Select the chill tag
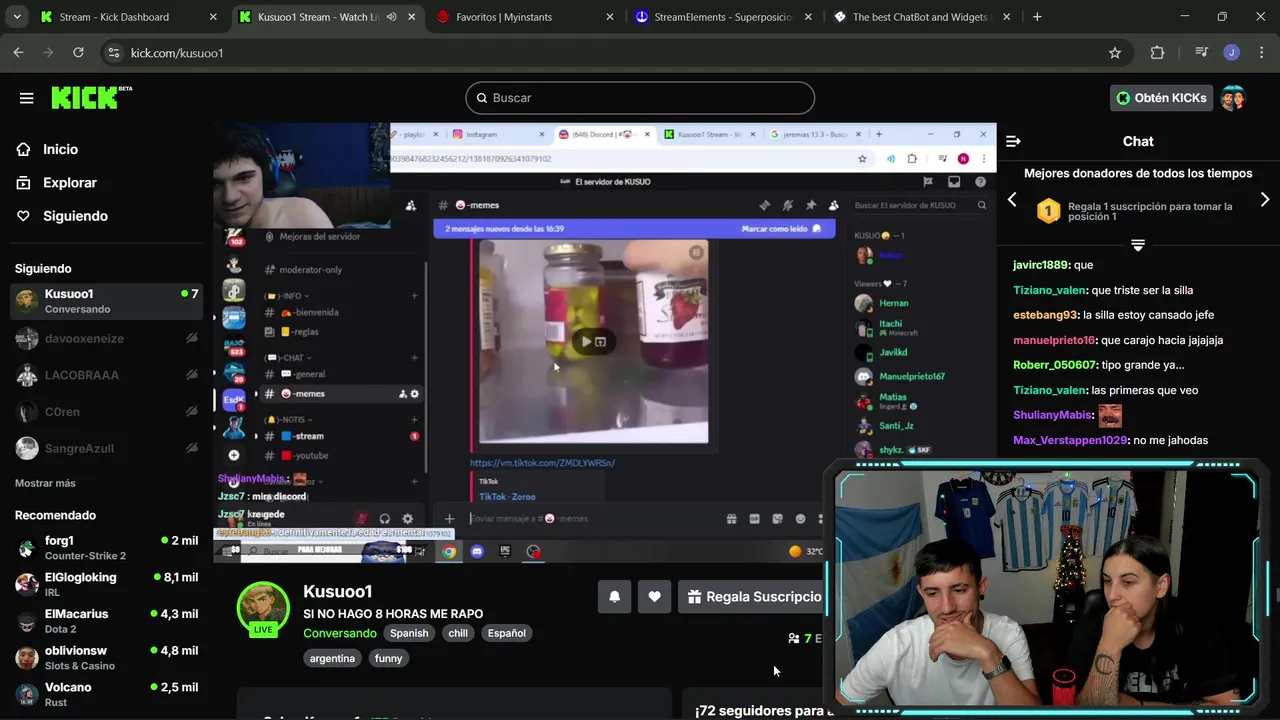 click(x=458, y=633)
